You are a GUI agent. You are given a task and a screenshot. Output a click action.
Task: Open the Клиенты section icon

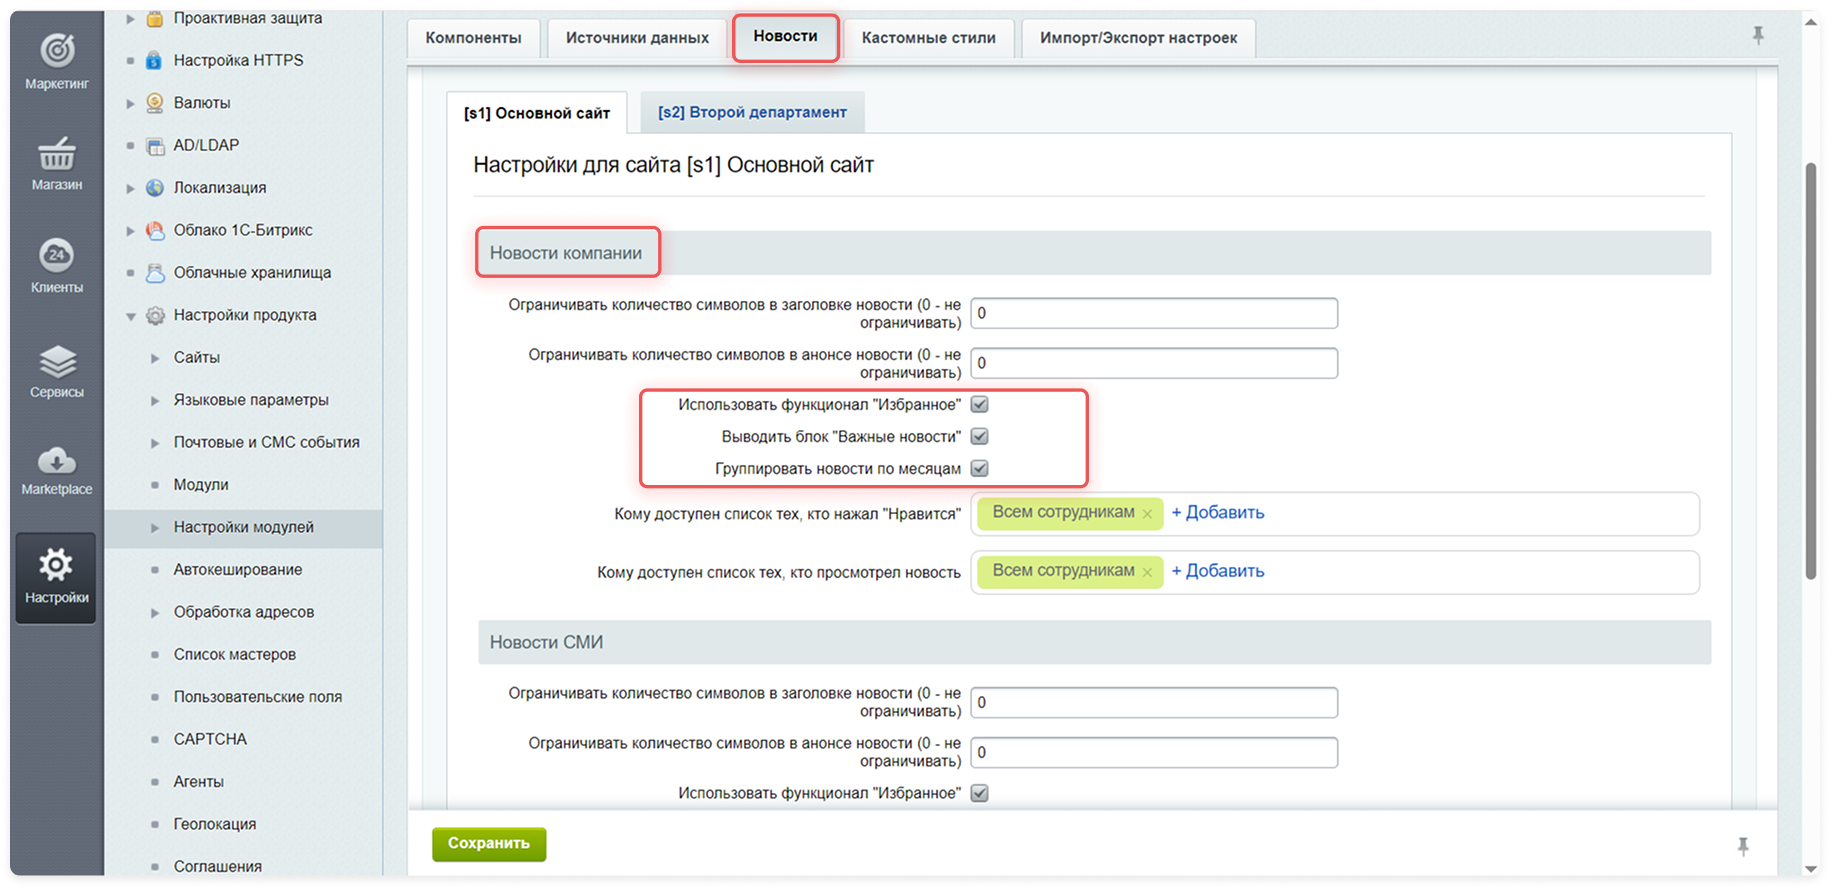pos(57,255)
